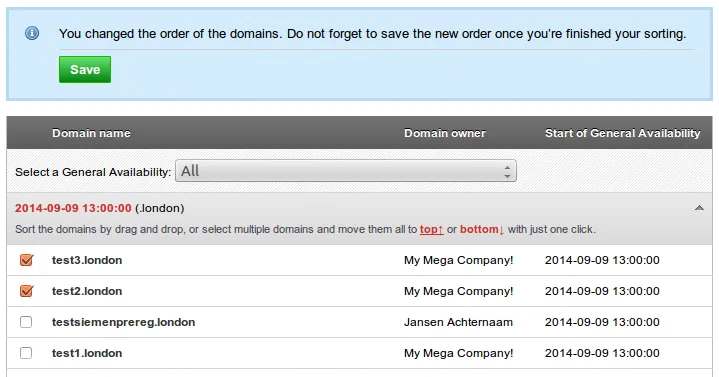
Task: Tick the test1.london checkbox
Action: pyautogui.click(x=26, y=353)
